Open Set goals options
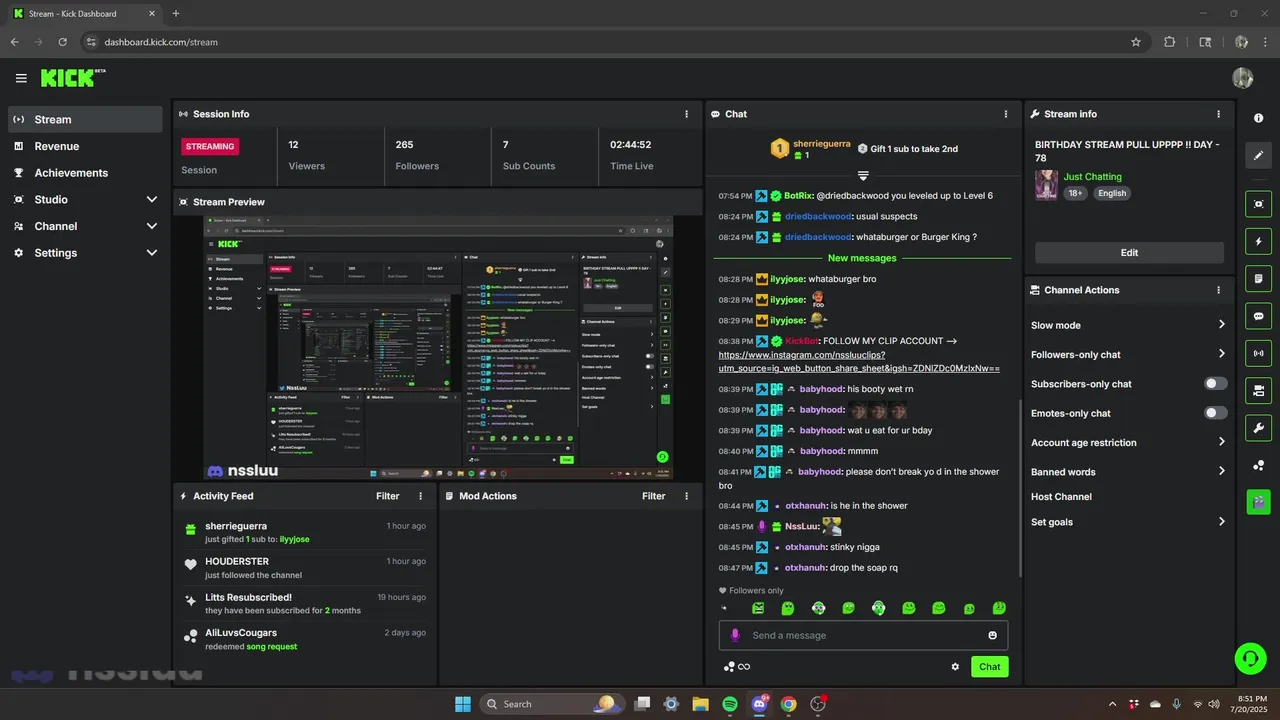Image resolution: width=1280 pixels, height=720 pixels. point(1129,522)
